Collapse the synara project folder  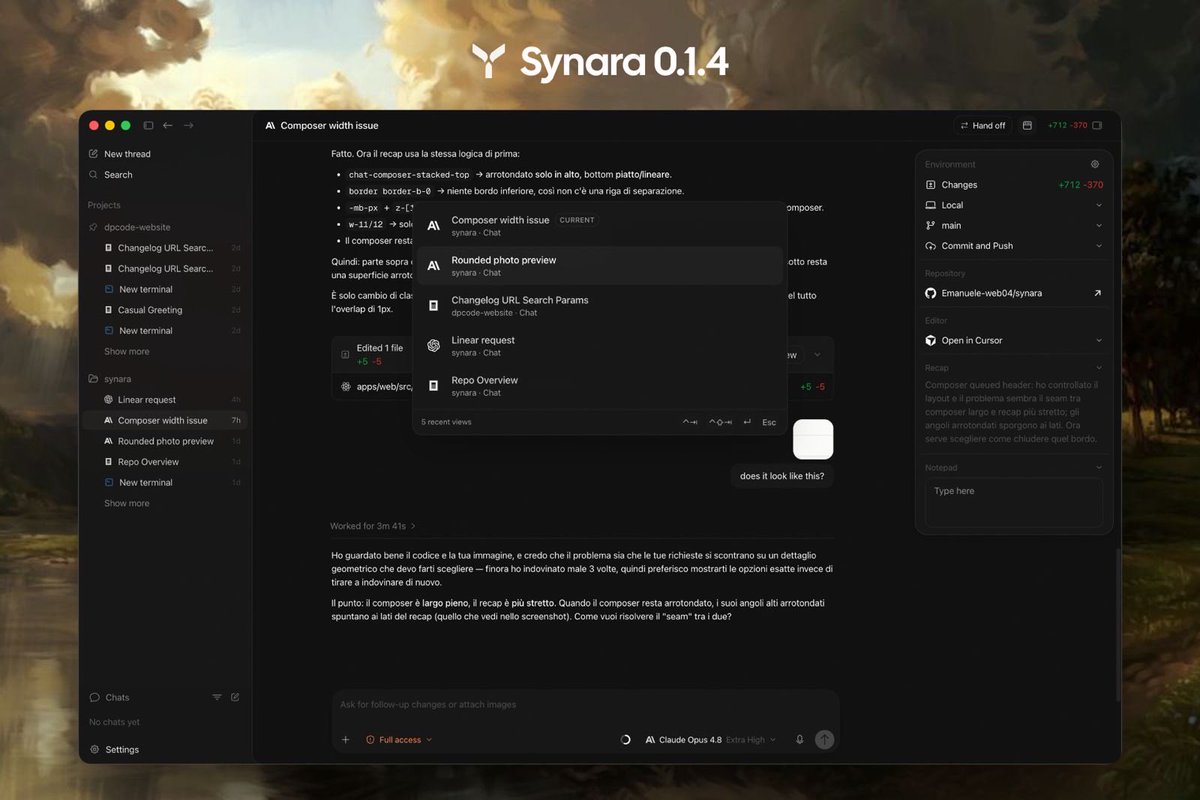click(x=117, y=379)
